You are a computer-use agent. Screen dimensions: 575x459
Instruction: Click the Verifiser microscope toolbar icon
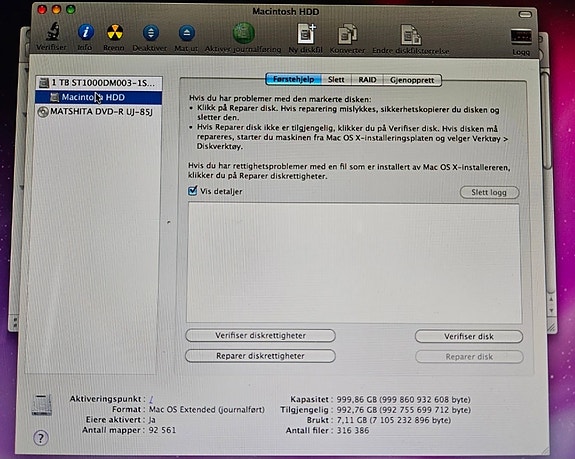(53, 32)
